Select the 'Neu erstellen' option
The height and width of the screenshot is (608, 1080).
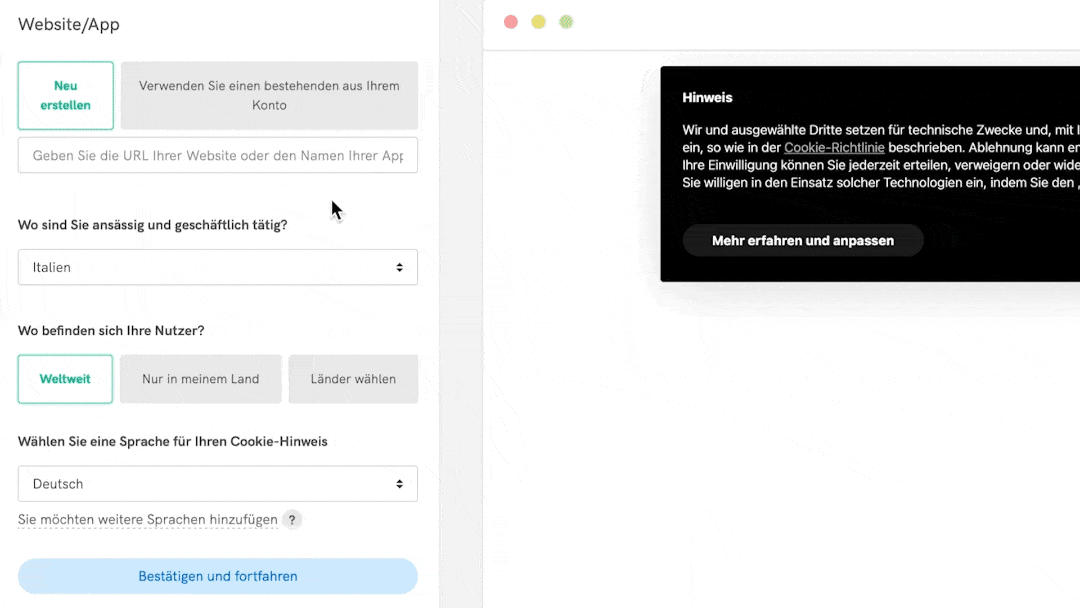coord(66,96)
